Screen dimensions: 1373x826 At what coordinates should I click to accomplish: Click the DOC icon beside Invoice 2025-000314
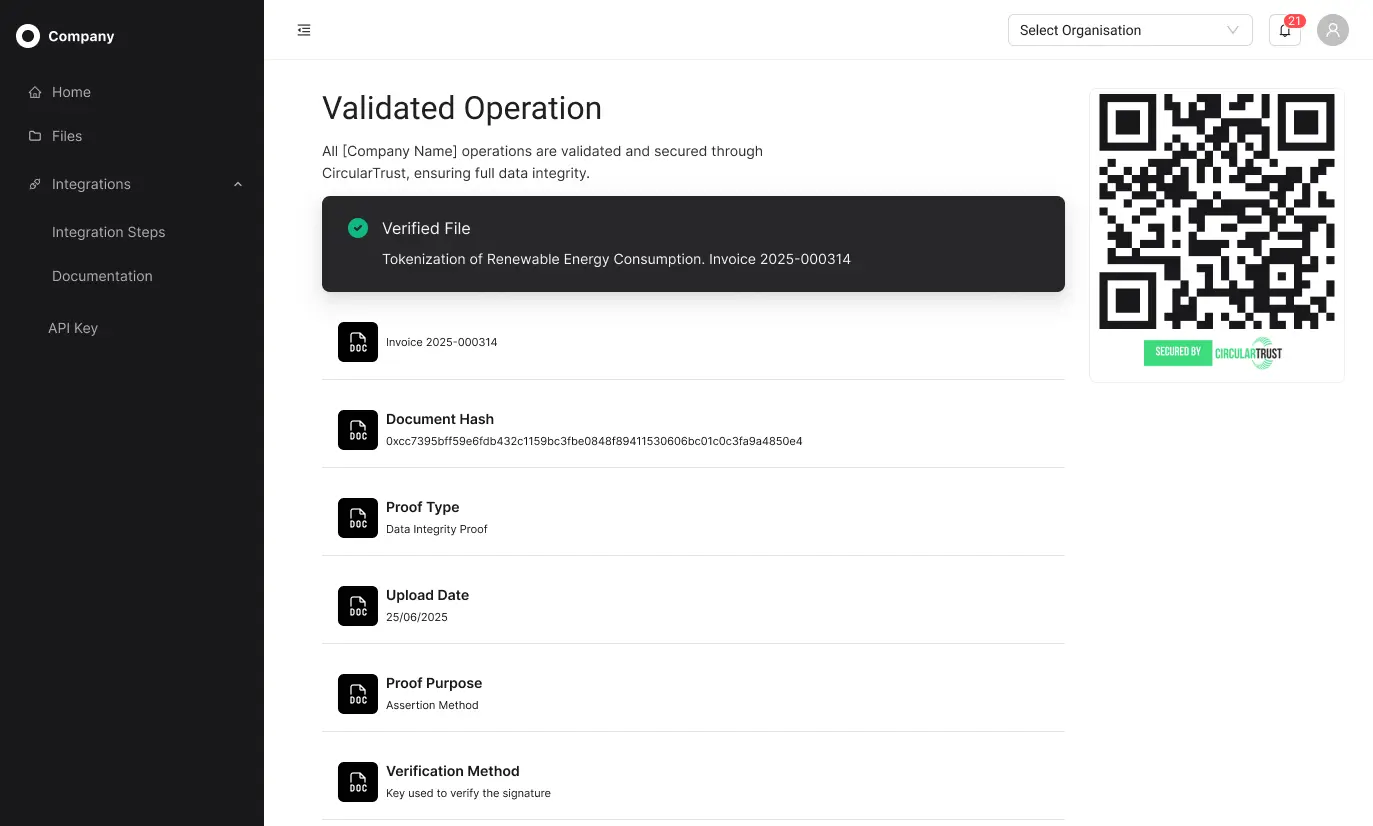tap(358, 342)
